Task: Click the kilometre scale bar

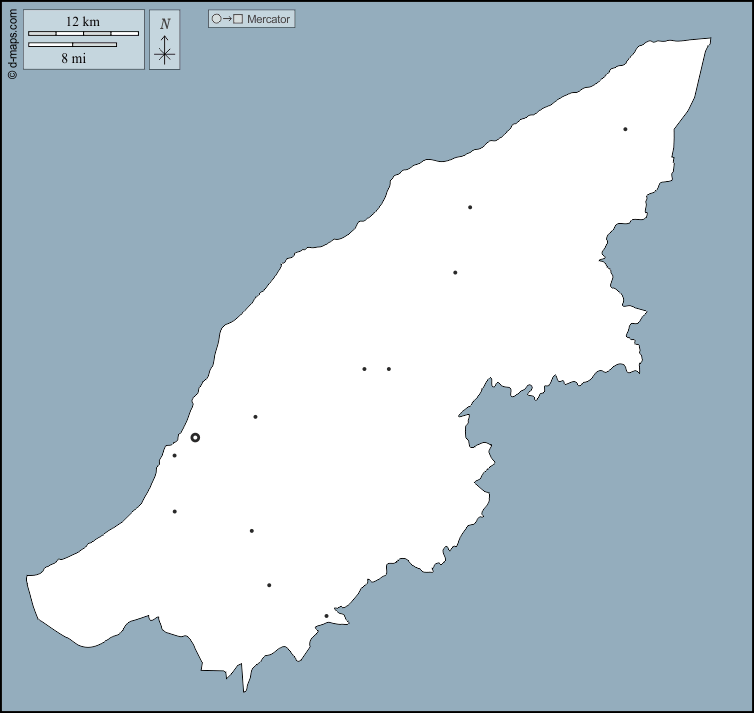Action: click(x=83, y=33)
